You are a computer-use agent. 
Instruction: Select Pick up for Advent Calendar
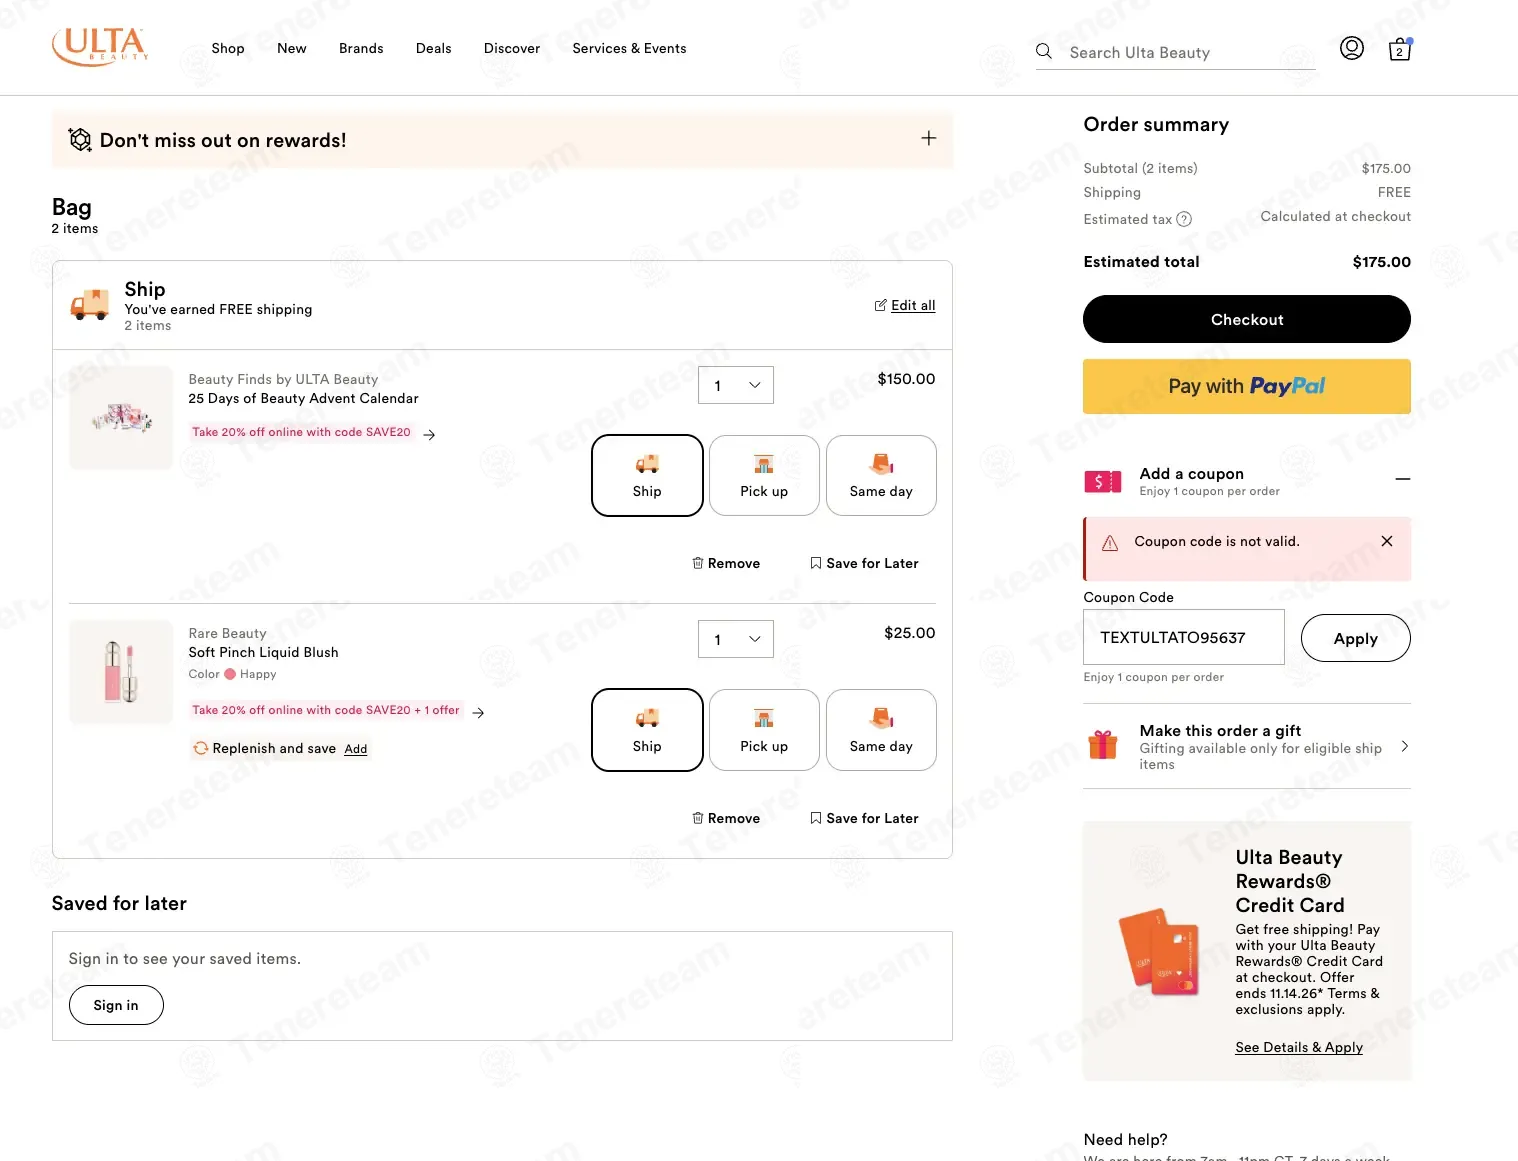(x=764, y=475)
